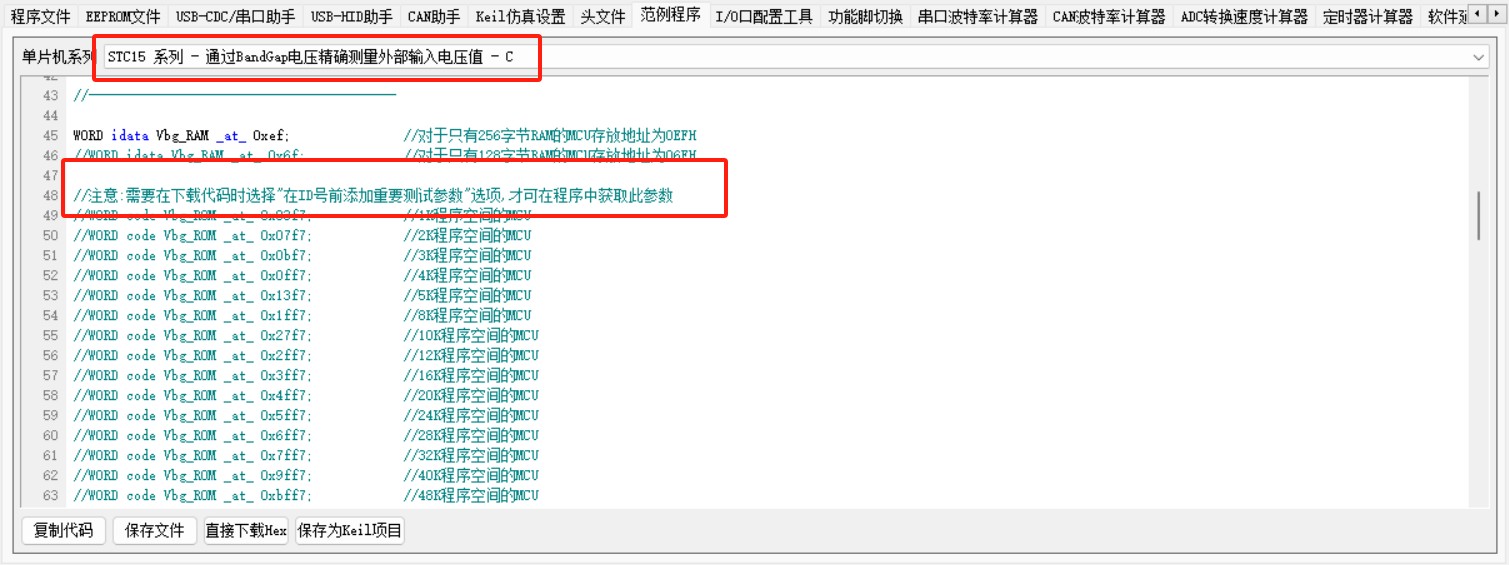
Task: Click the 复制代码 button
Action: tap(63, 530)
